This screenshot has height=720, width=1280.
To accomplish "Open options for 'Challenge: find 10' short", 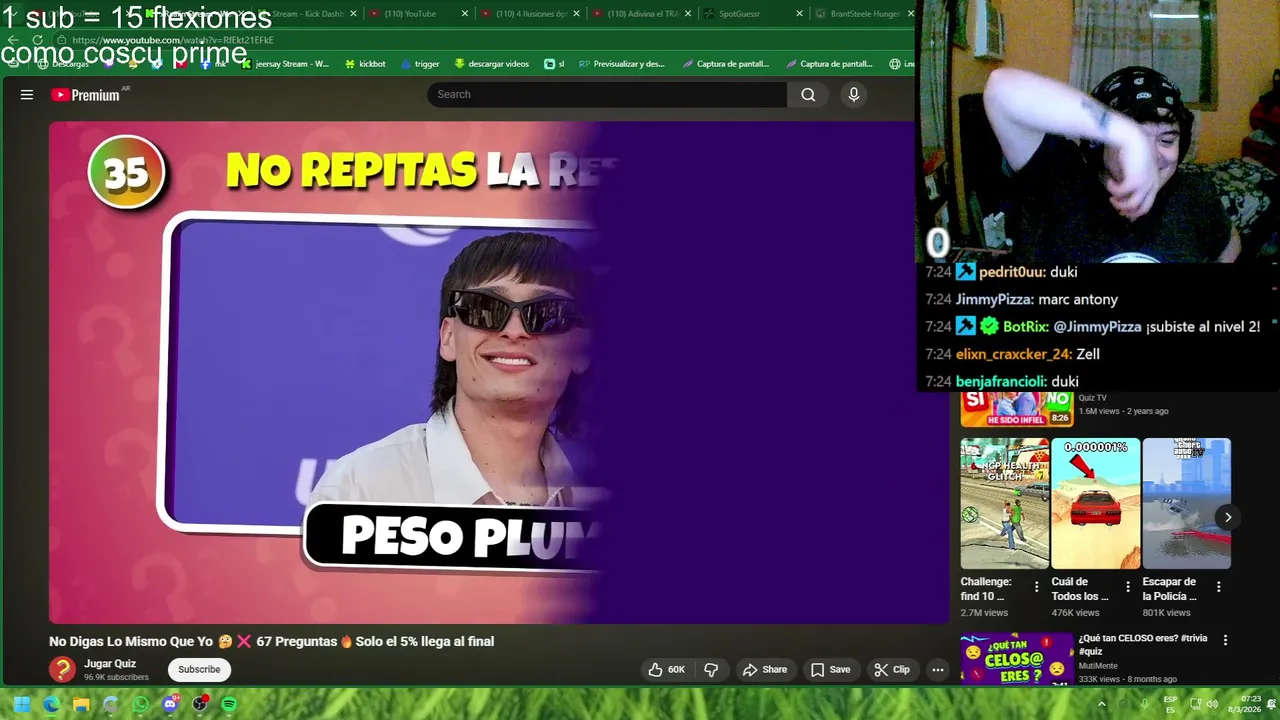I will 1036,588.
